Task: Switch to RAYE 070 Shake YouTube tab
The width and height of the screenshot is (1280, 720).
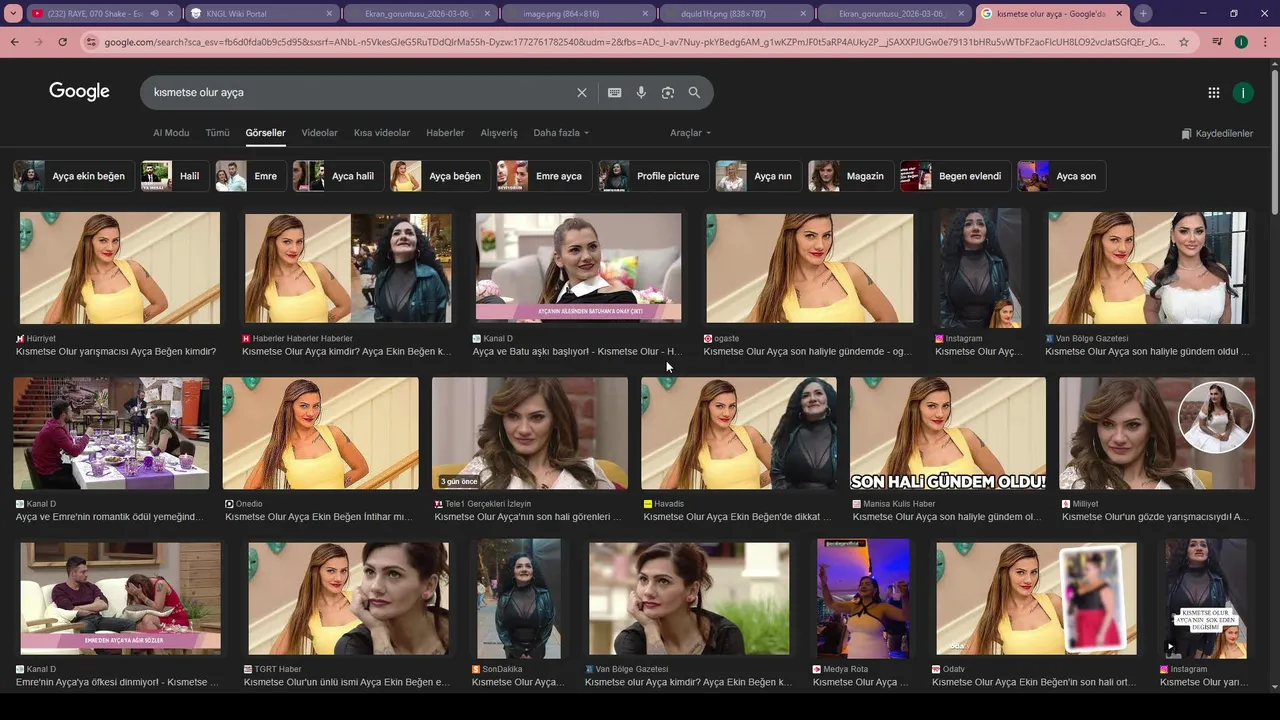Action: tap(95, 14)
